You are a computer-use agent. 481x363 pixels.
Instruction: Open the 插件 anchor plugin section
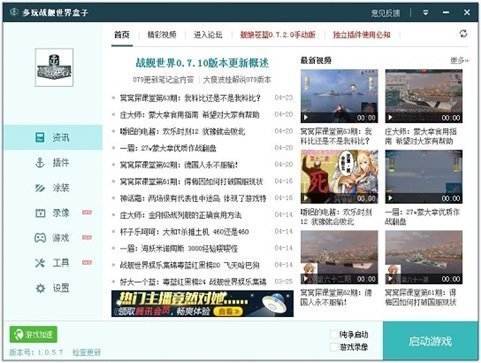coord(52,163)
